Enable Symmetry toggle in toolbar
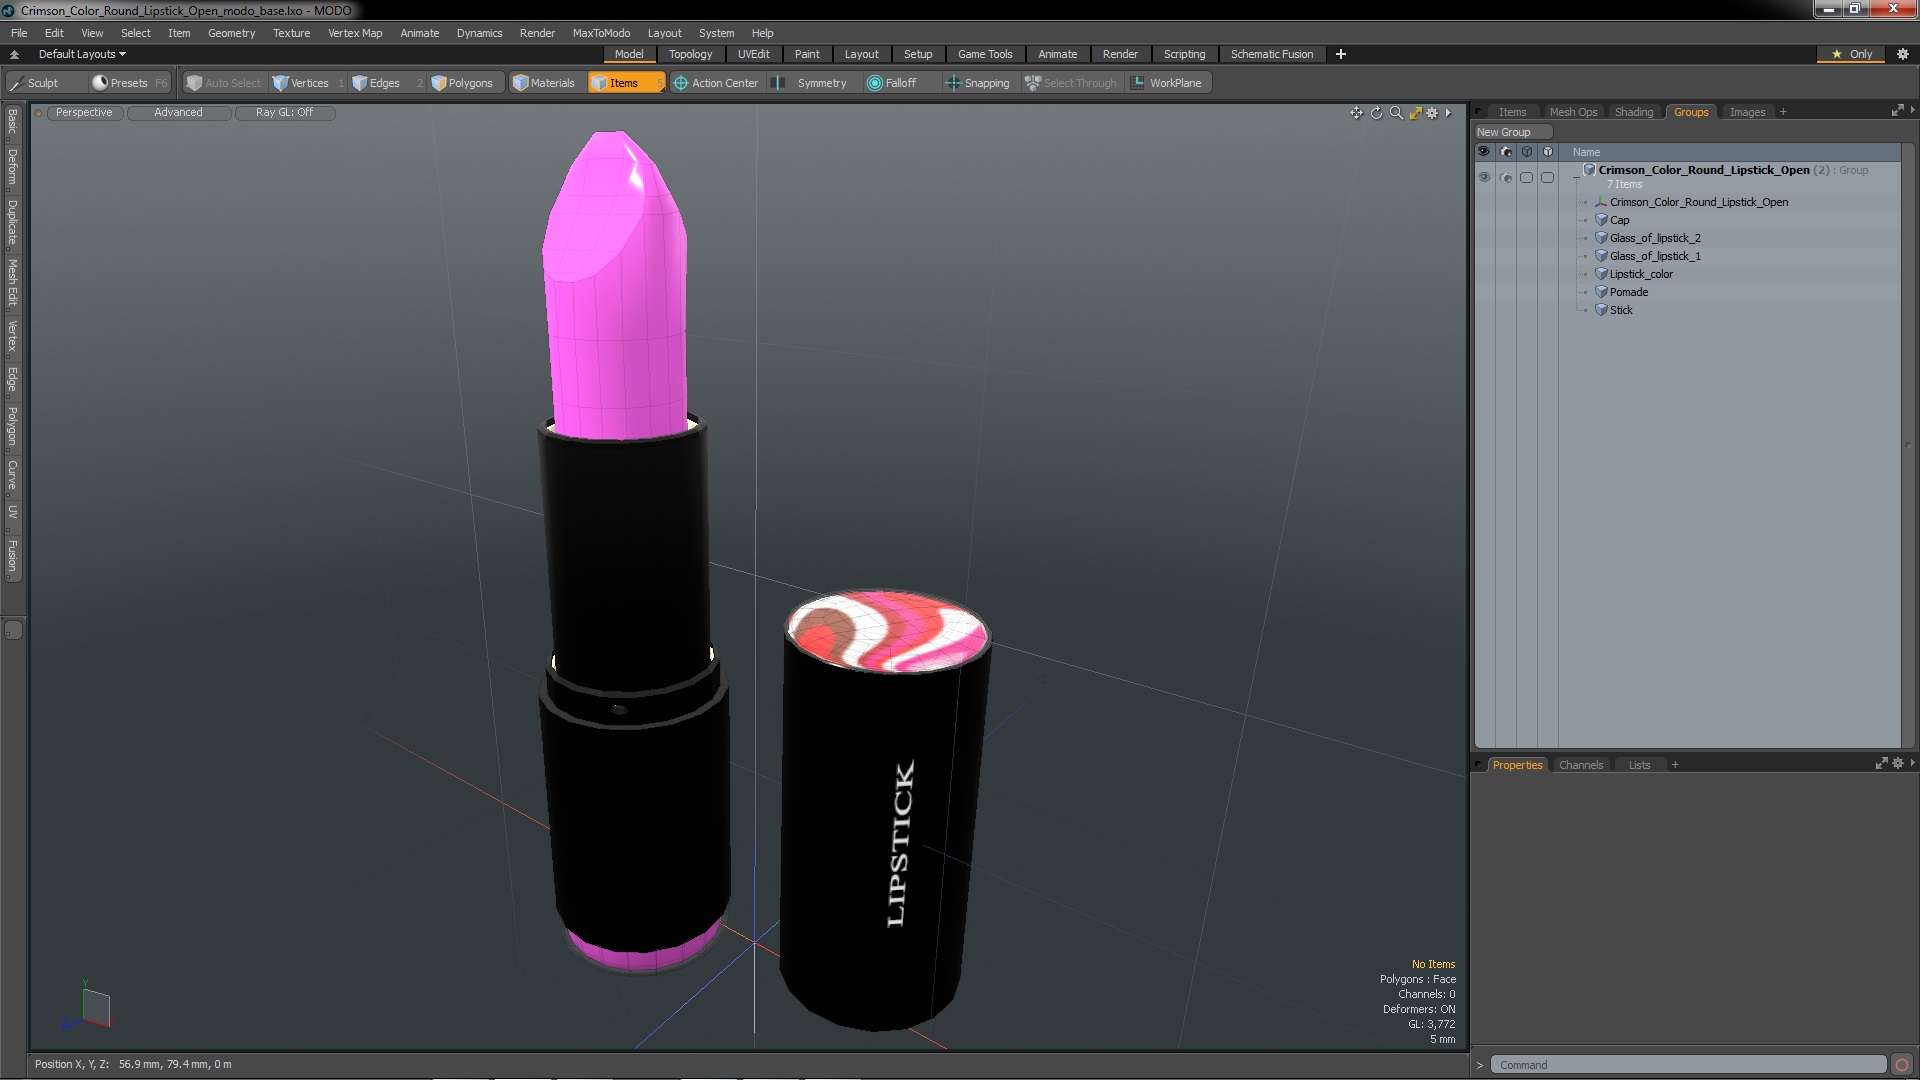Viewport: 1920px width, 1080px height. pos(812,83)
